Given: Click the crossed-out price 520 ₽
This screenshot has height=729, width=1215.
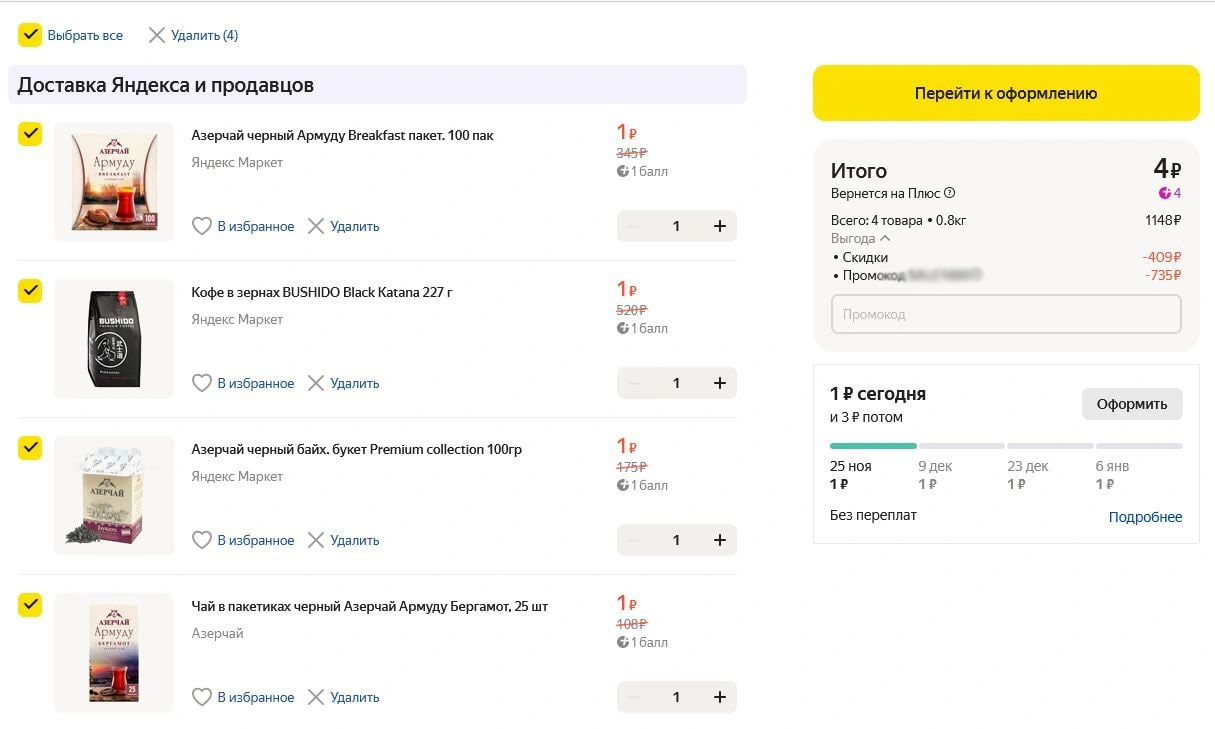Looking at the screenshot, I should pos(632,310).
